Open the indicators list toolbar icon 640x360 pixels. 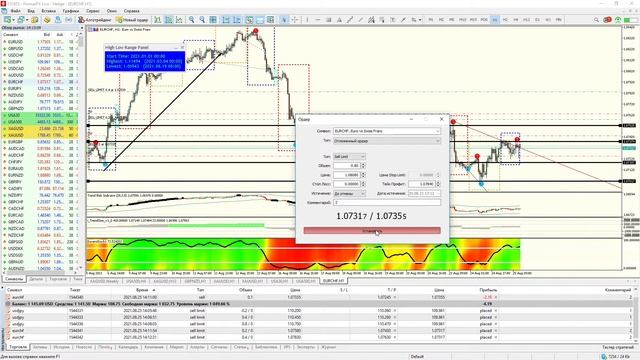(249, 20)
